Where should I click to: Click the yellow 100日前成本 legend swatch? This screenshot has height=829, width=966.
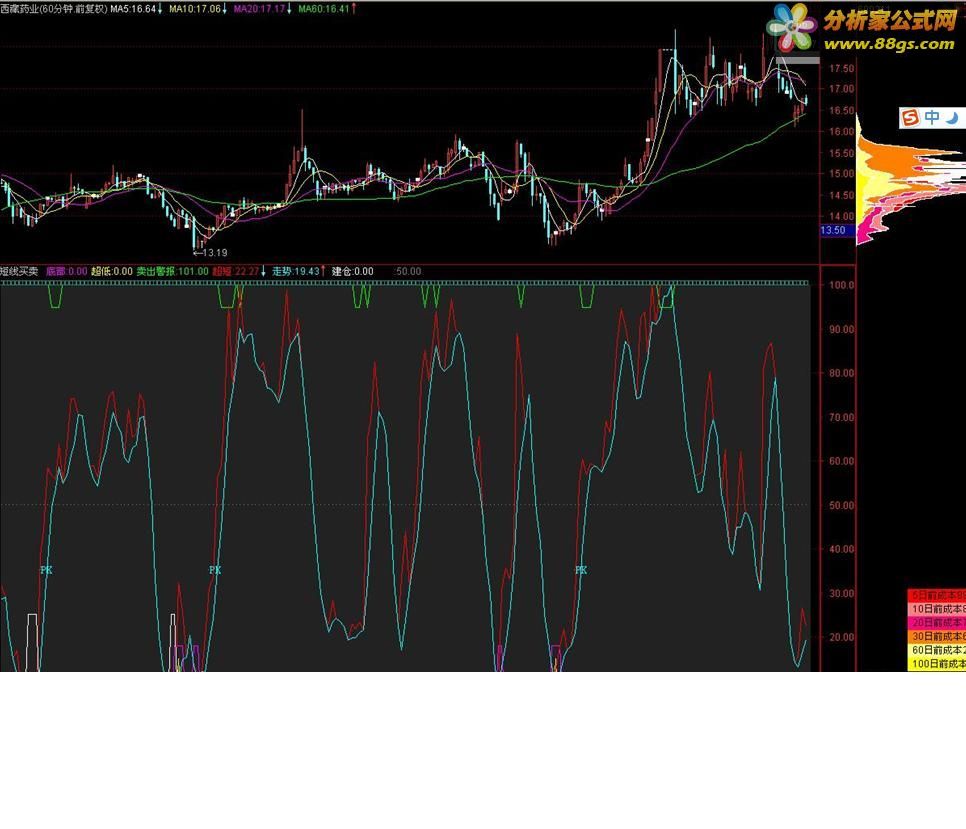pos(936,663)
